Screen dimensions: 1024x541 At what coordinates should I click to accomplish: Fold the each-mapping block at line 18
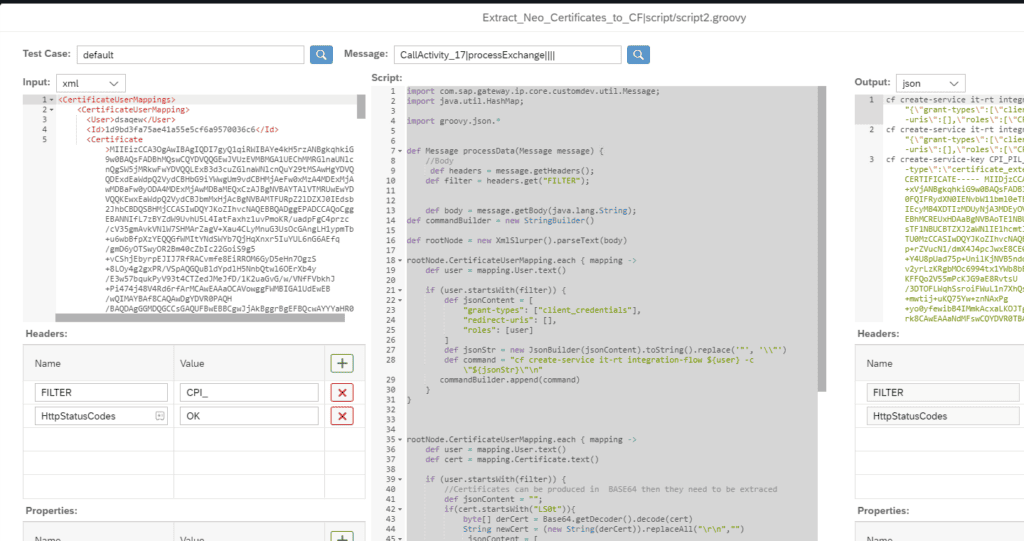[400, 261]
